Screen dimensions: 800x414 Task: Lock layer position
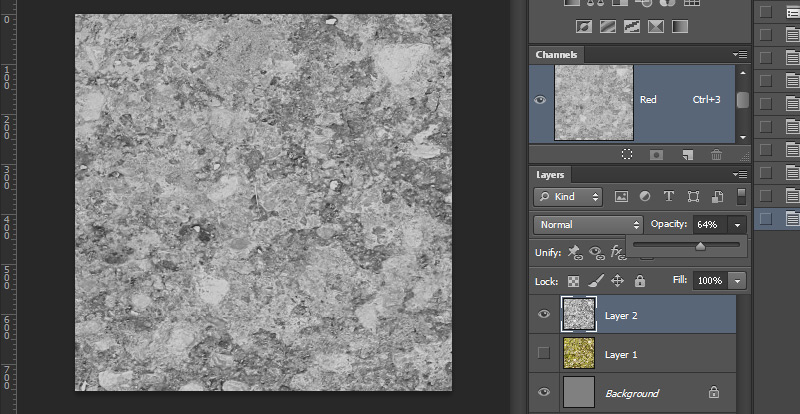point(617,281)
